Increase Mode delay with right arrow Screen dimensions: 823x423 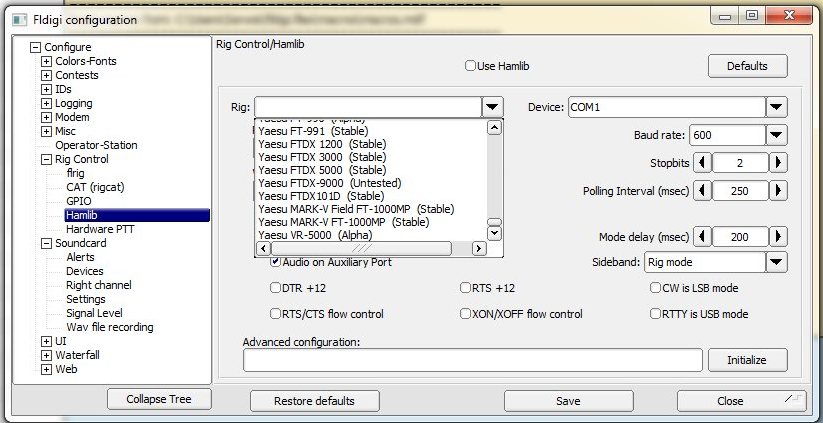pos(778,237)
